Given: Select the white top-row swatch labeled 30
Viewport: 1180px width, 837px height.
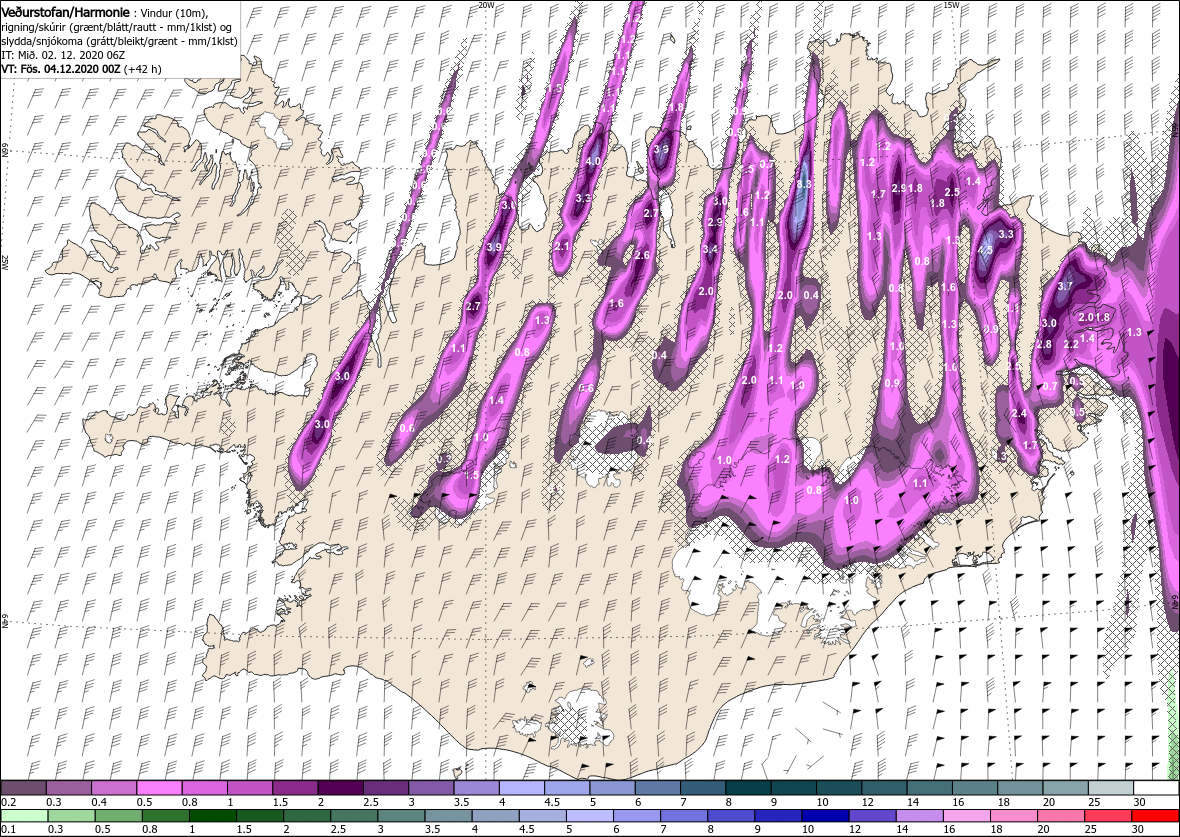Looking at the screenshot, I should point(1156,788).
